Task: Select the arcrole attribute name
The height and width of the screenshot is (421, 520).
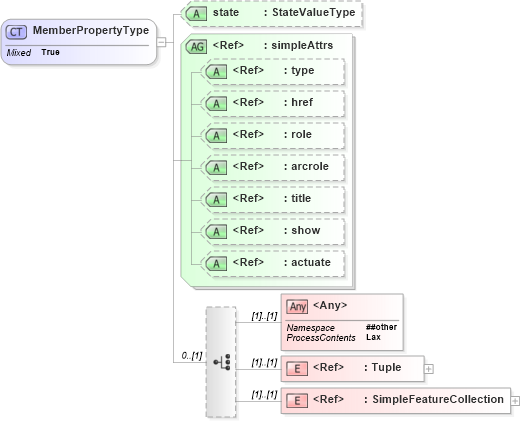Action: point(310,166)
